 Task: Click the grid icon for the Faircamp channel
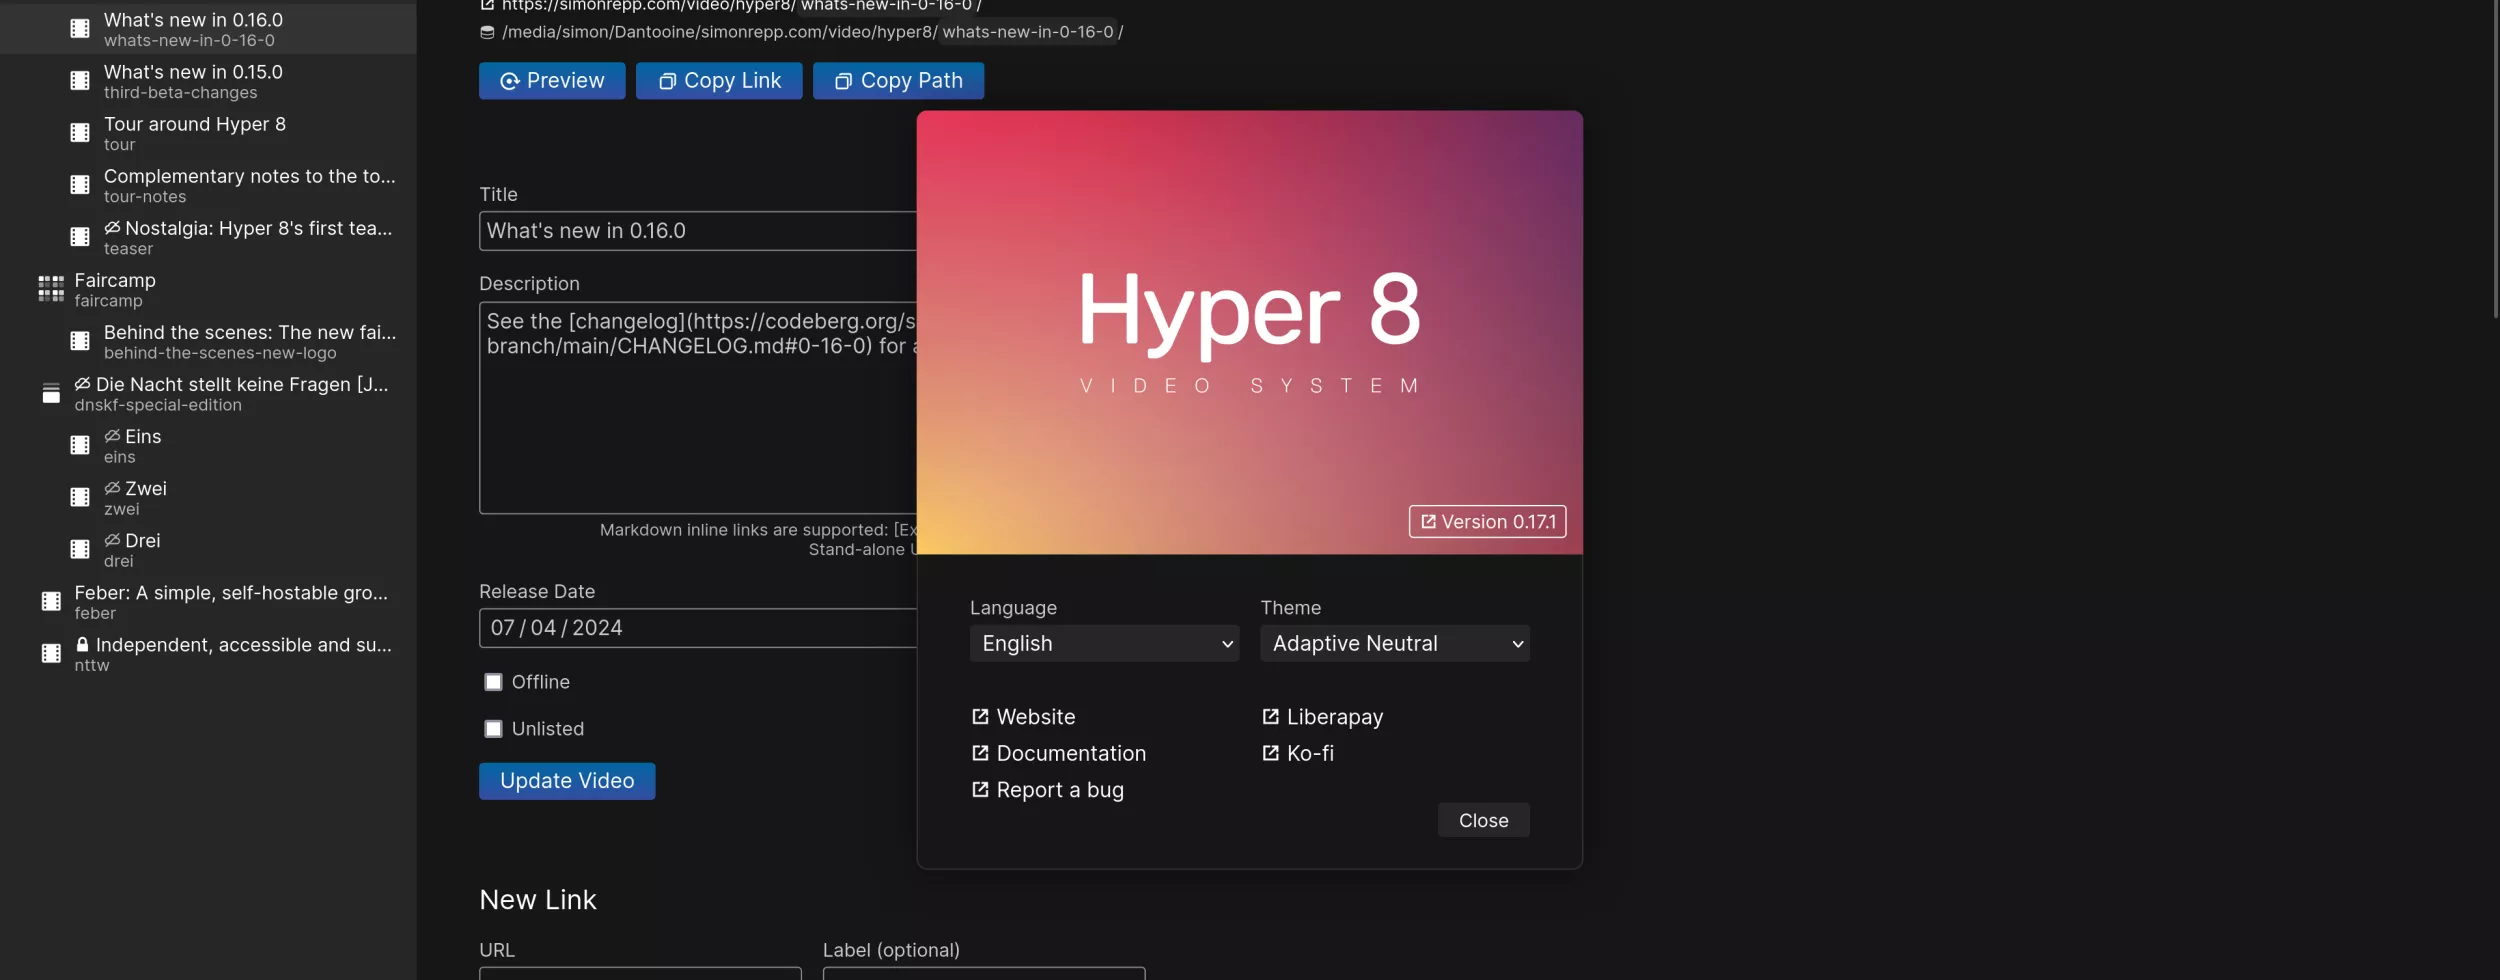point(49,288)
